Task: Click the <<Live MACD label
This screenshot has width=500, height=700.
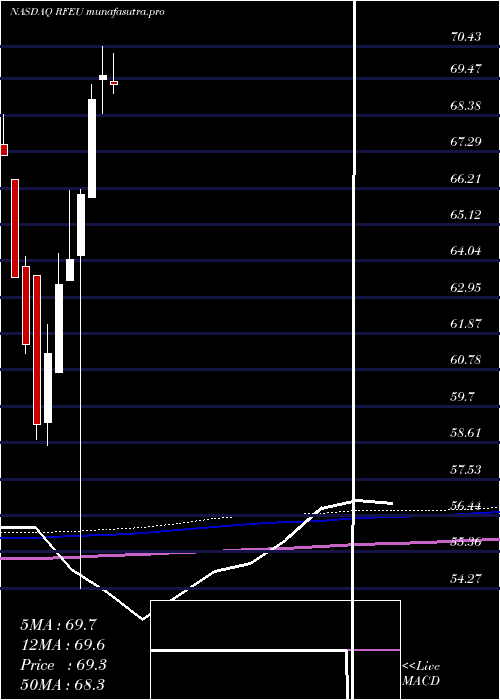Action: [x=421, y=674]
